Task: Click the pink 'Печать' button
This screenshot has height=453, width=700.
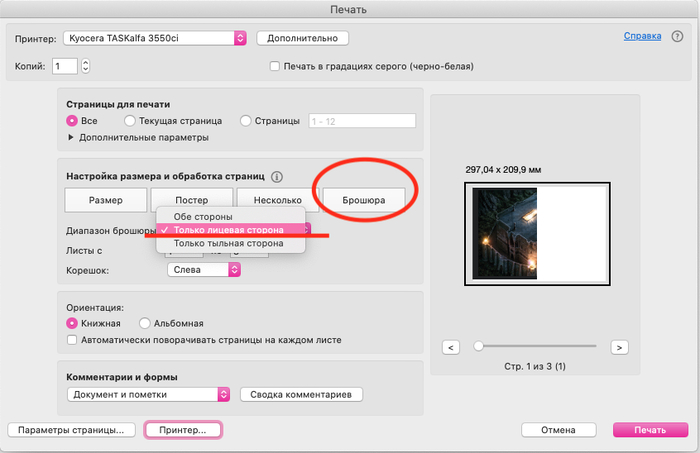Action: (x=649, y=430)
